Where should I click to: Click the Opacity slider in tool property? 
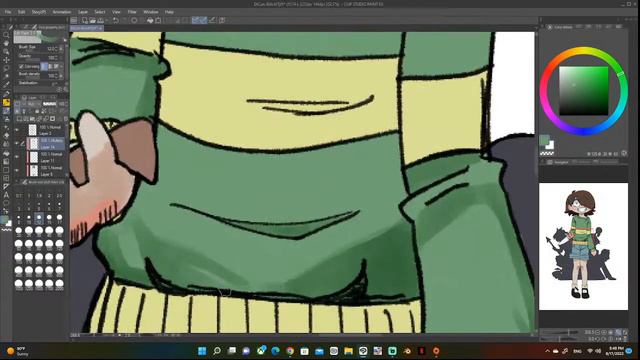click(33, 59)
